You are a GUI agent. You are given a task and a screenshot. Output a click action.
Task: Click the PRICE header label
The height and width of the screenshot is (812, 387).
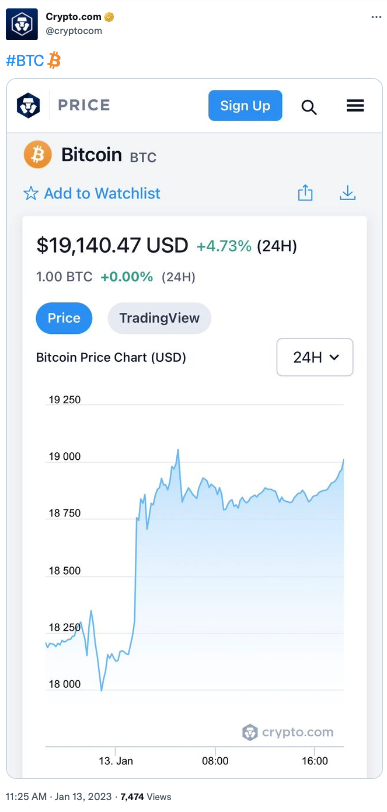tap(84, 105)
